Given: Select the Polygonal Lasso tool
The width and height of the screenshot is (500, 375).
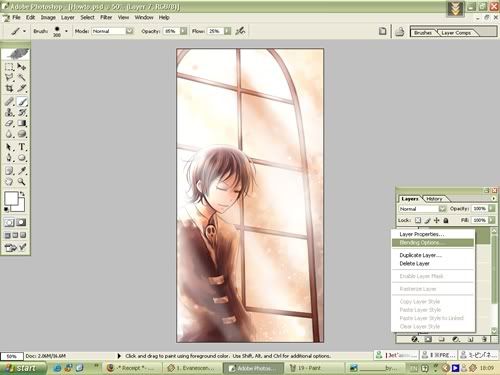Looking at the screenshot, I should pyautogui.click(x=9, y=78).
